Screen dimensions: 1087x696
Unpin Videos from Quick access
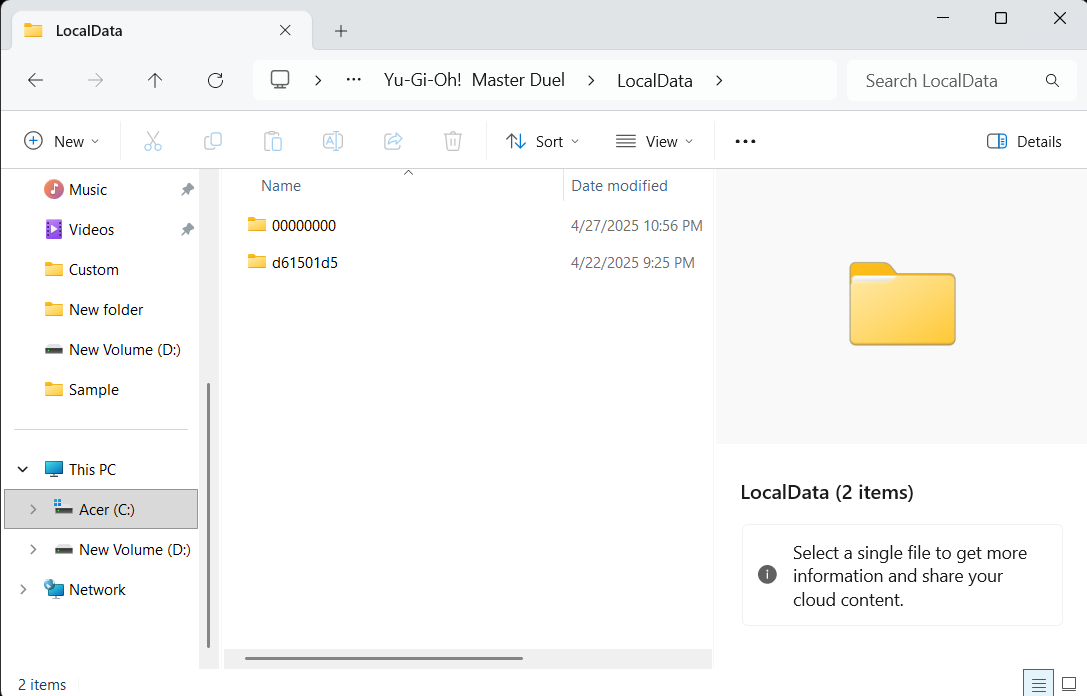(187, 229)
